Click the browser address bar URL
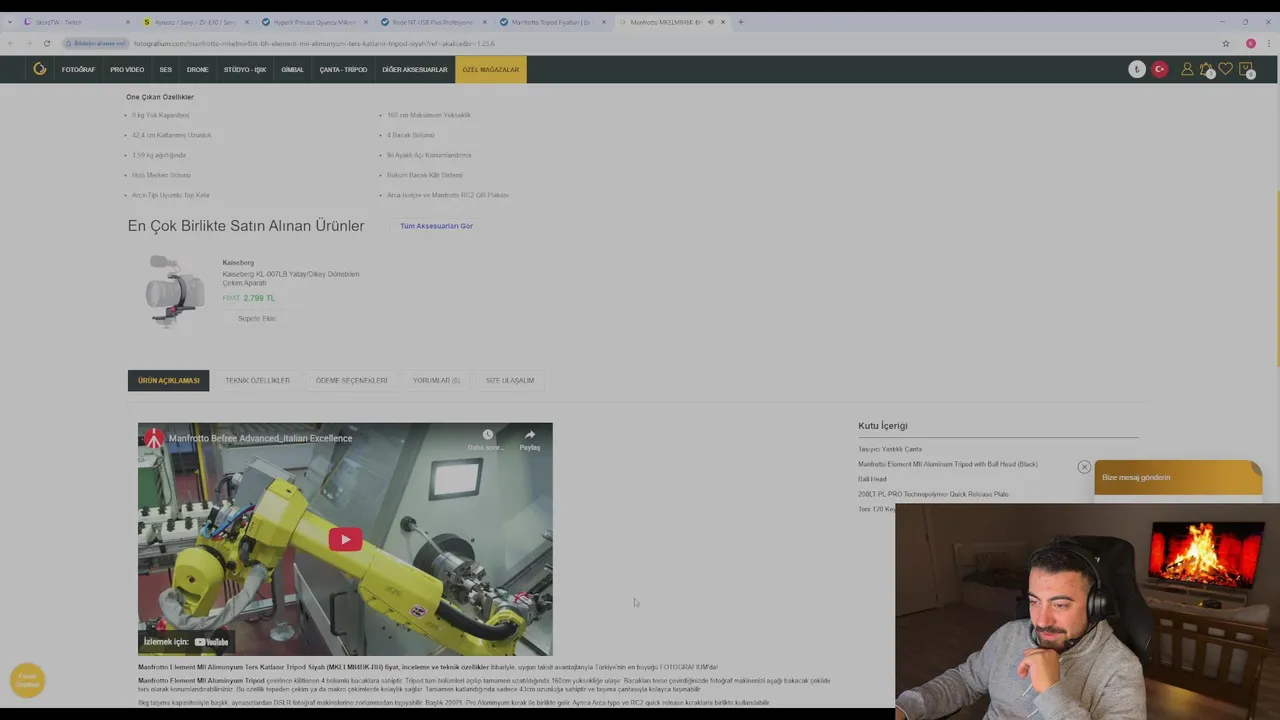Image resolution: width=1280 pixels, height=720 pixels. pyautogui.click(x=314, y=43)
